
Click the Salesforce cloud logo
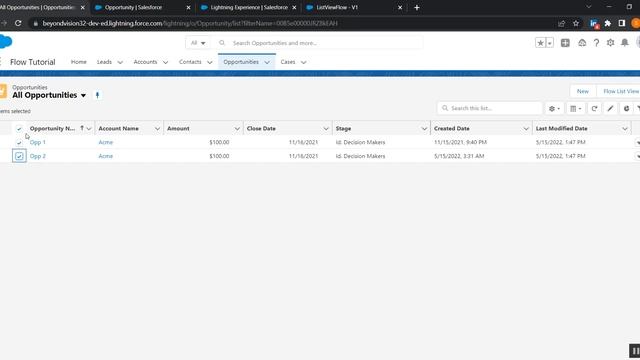[x=6, y=42]
